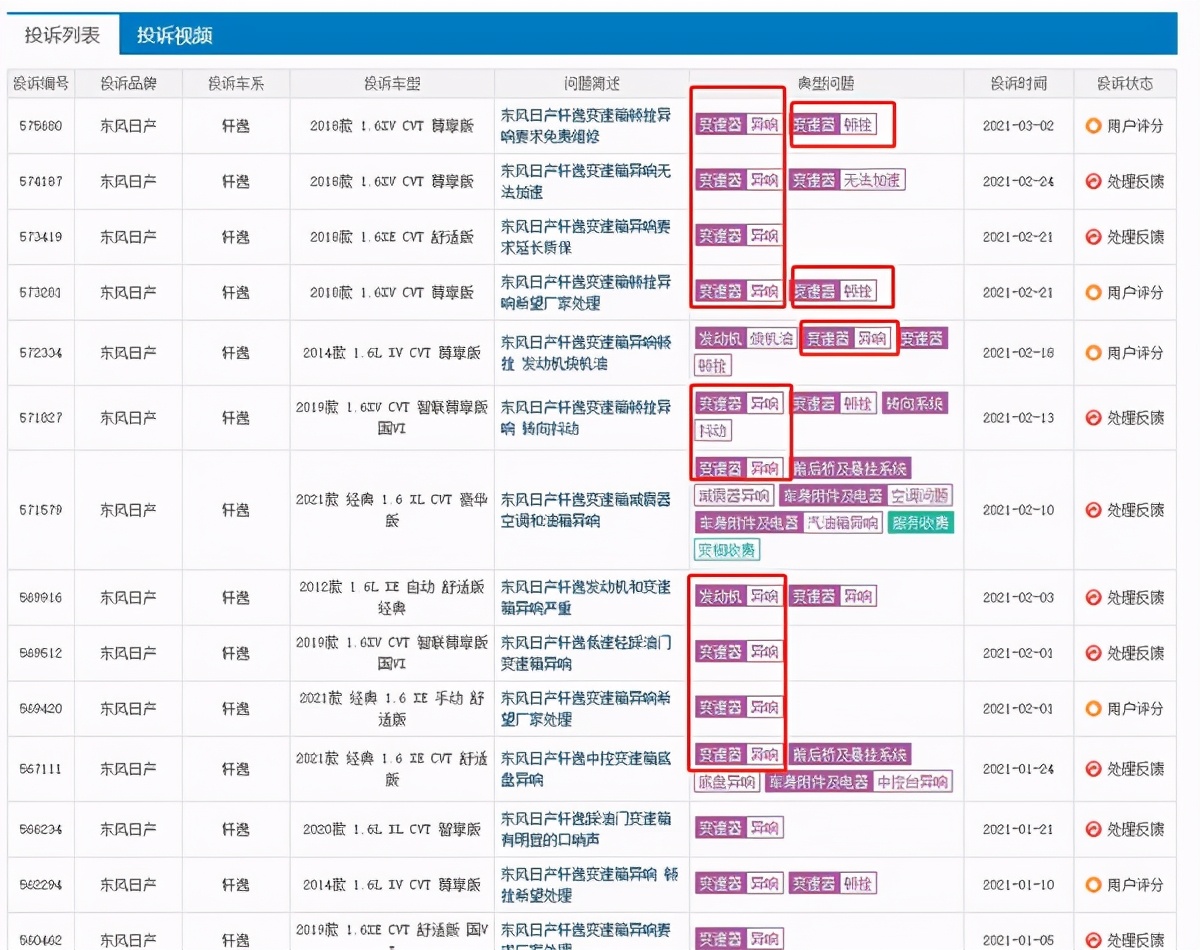This screenshot has width=1200, height=950.
Task: Click 发动机 异响 tag in 2021-02-03 row
Action: pyautogui.click(x=738, y=597)
